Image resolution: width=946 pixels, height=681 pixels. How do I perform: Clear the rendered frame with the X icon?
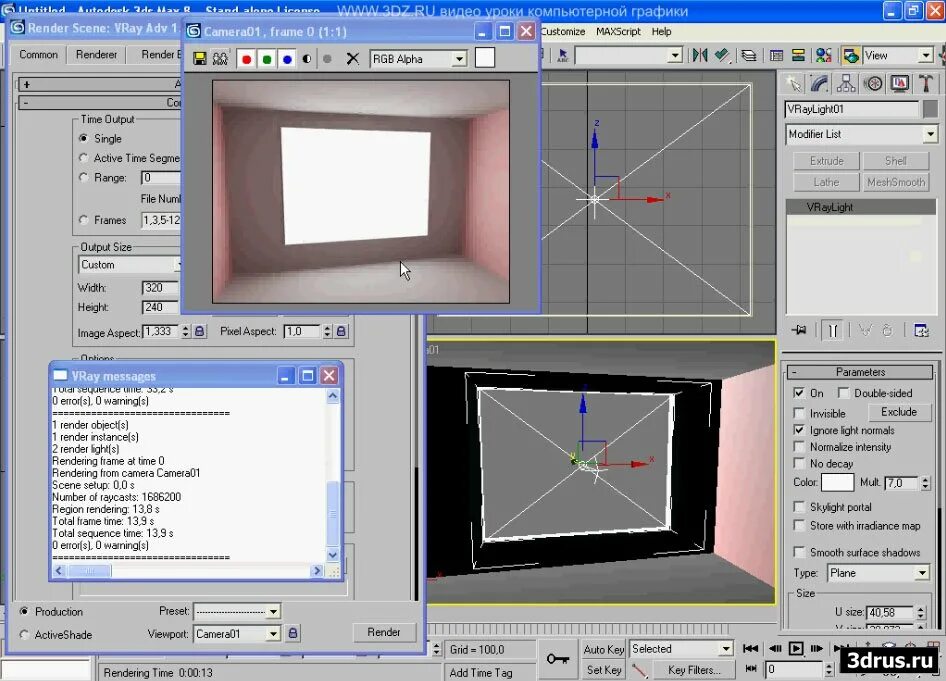pyautogui.click(x=352, y=58)
